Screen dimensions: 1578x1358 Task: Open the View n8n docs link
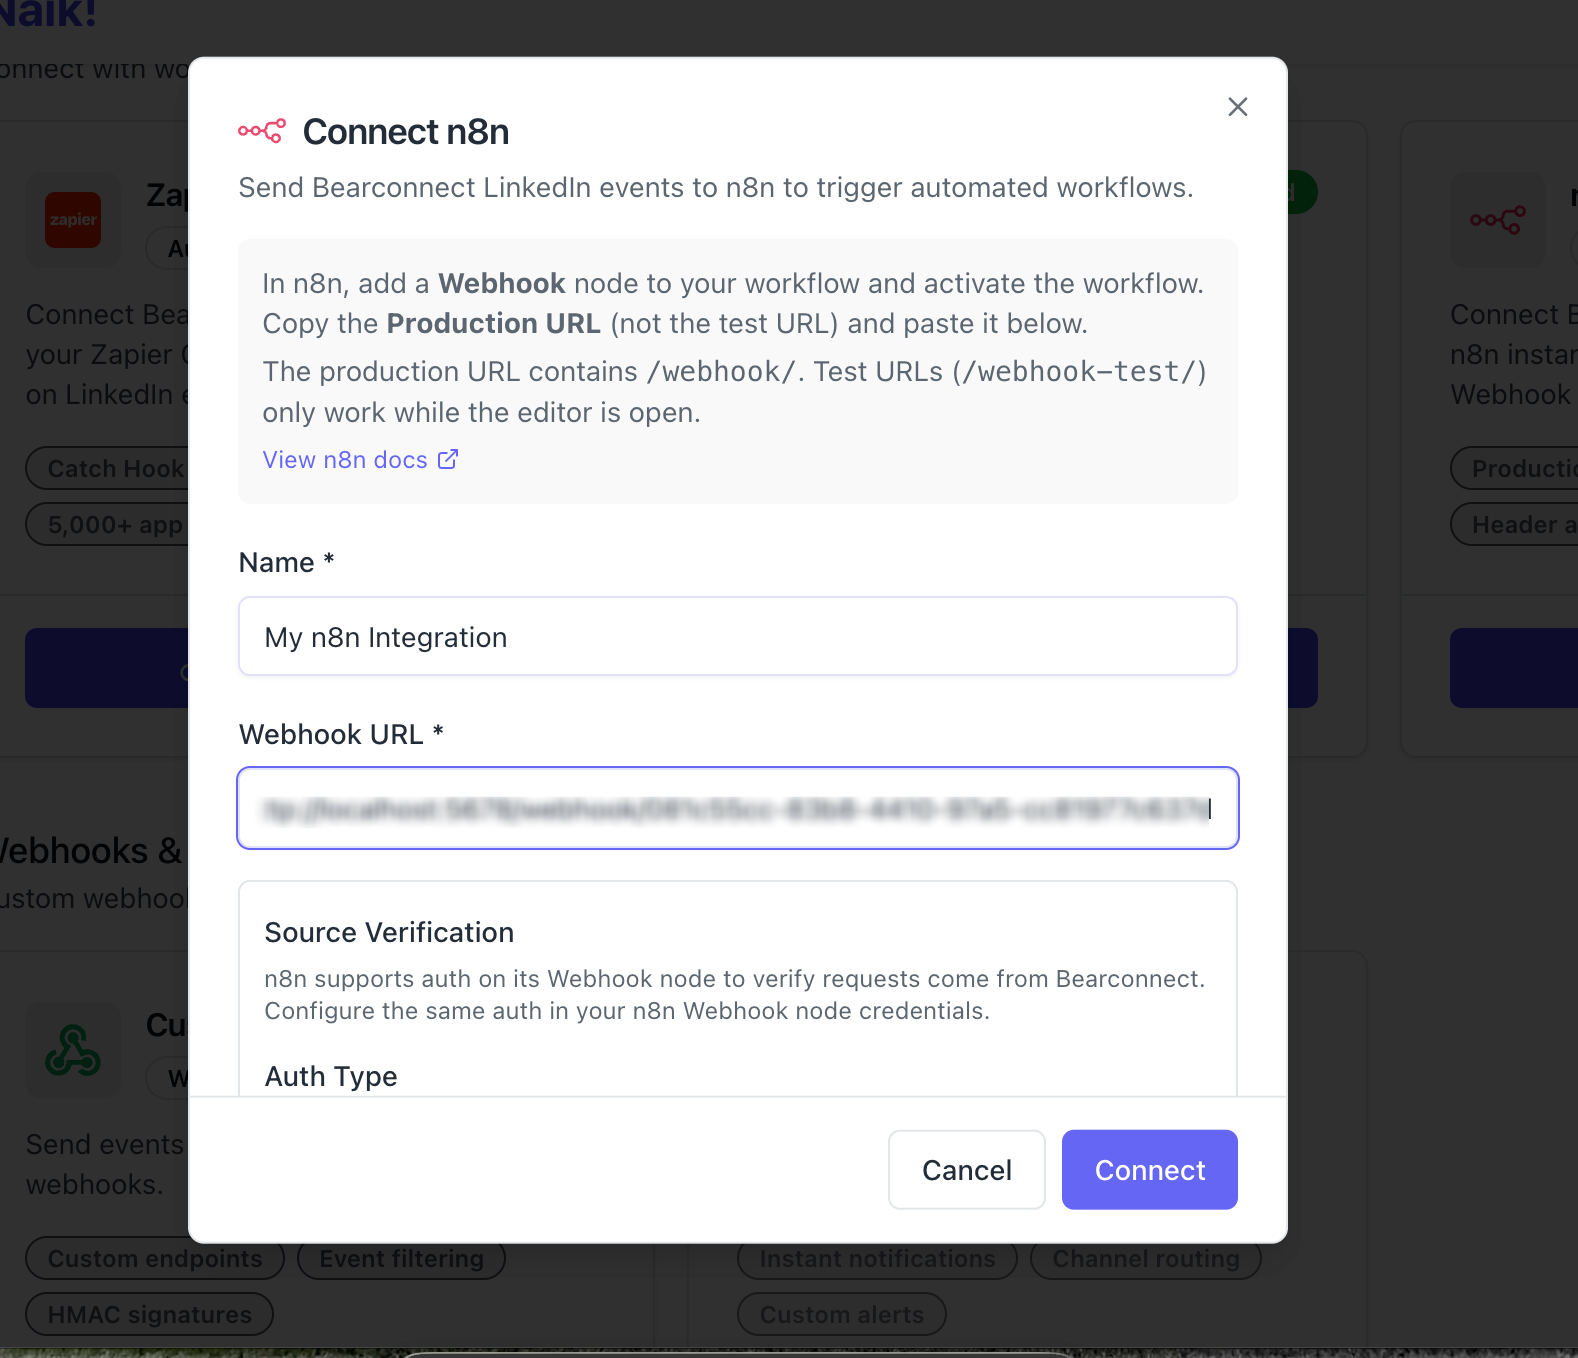pos(345,460)
